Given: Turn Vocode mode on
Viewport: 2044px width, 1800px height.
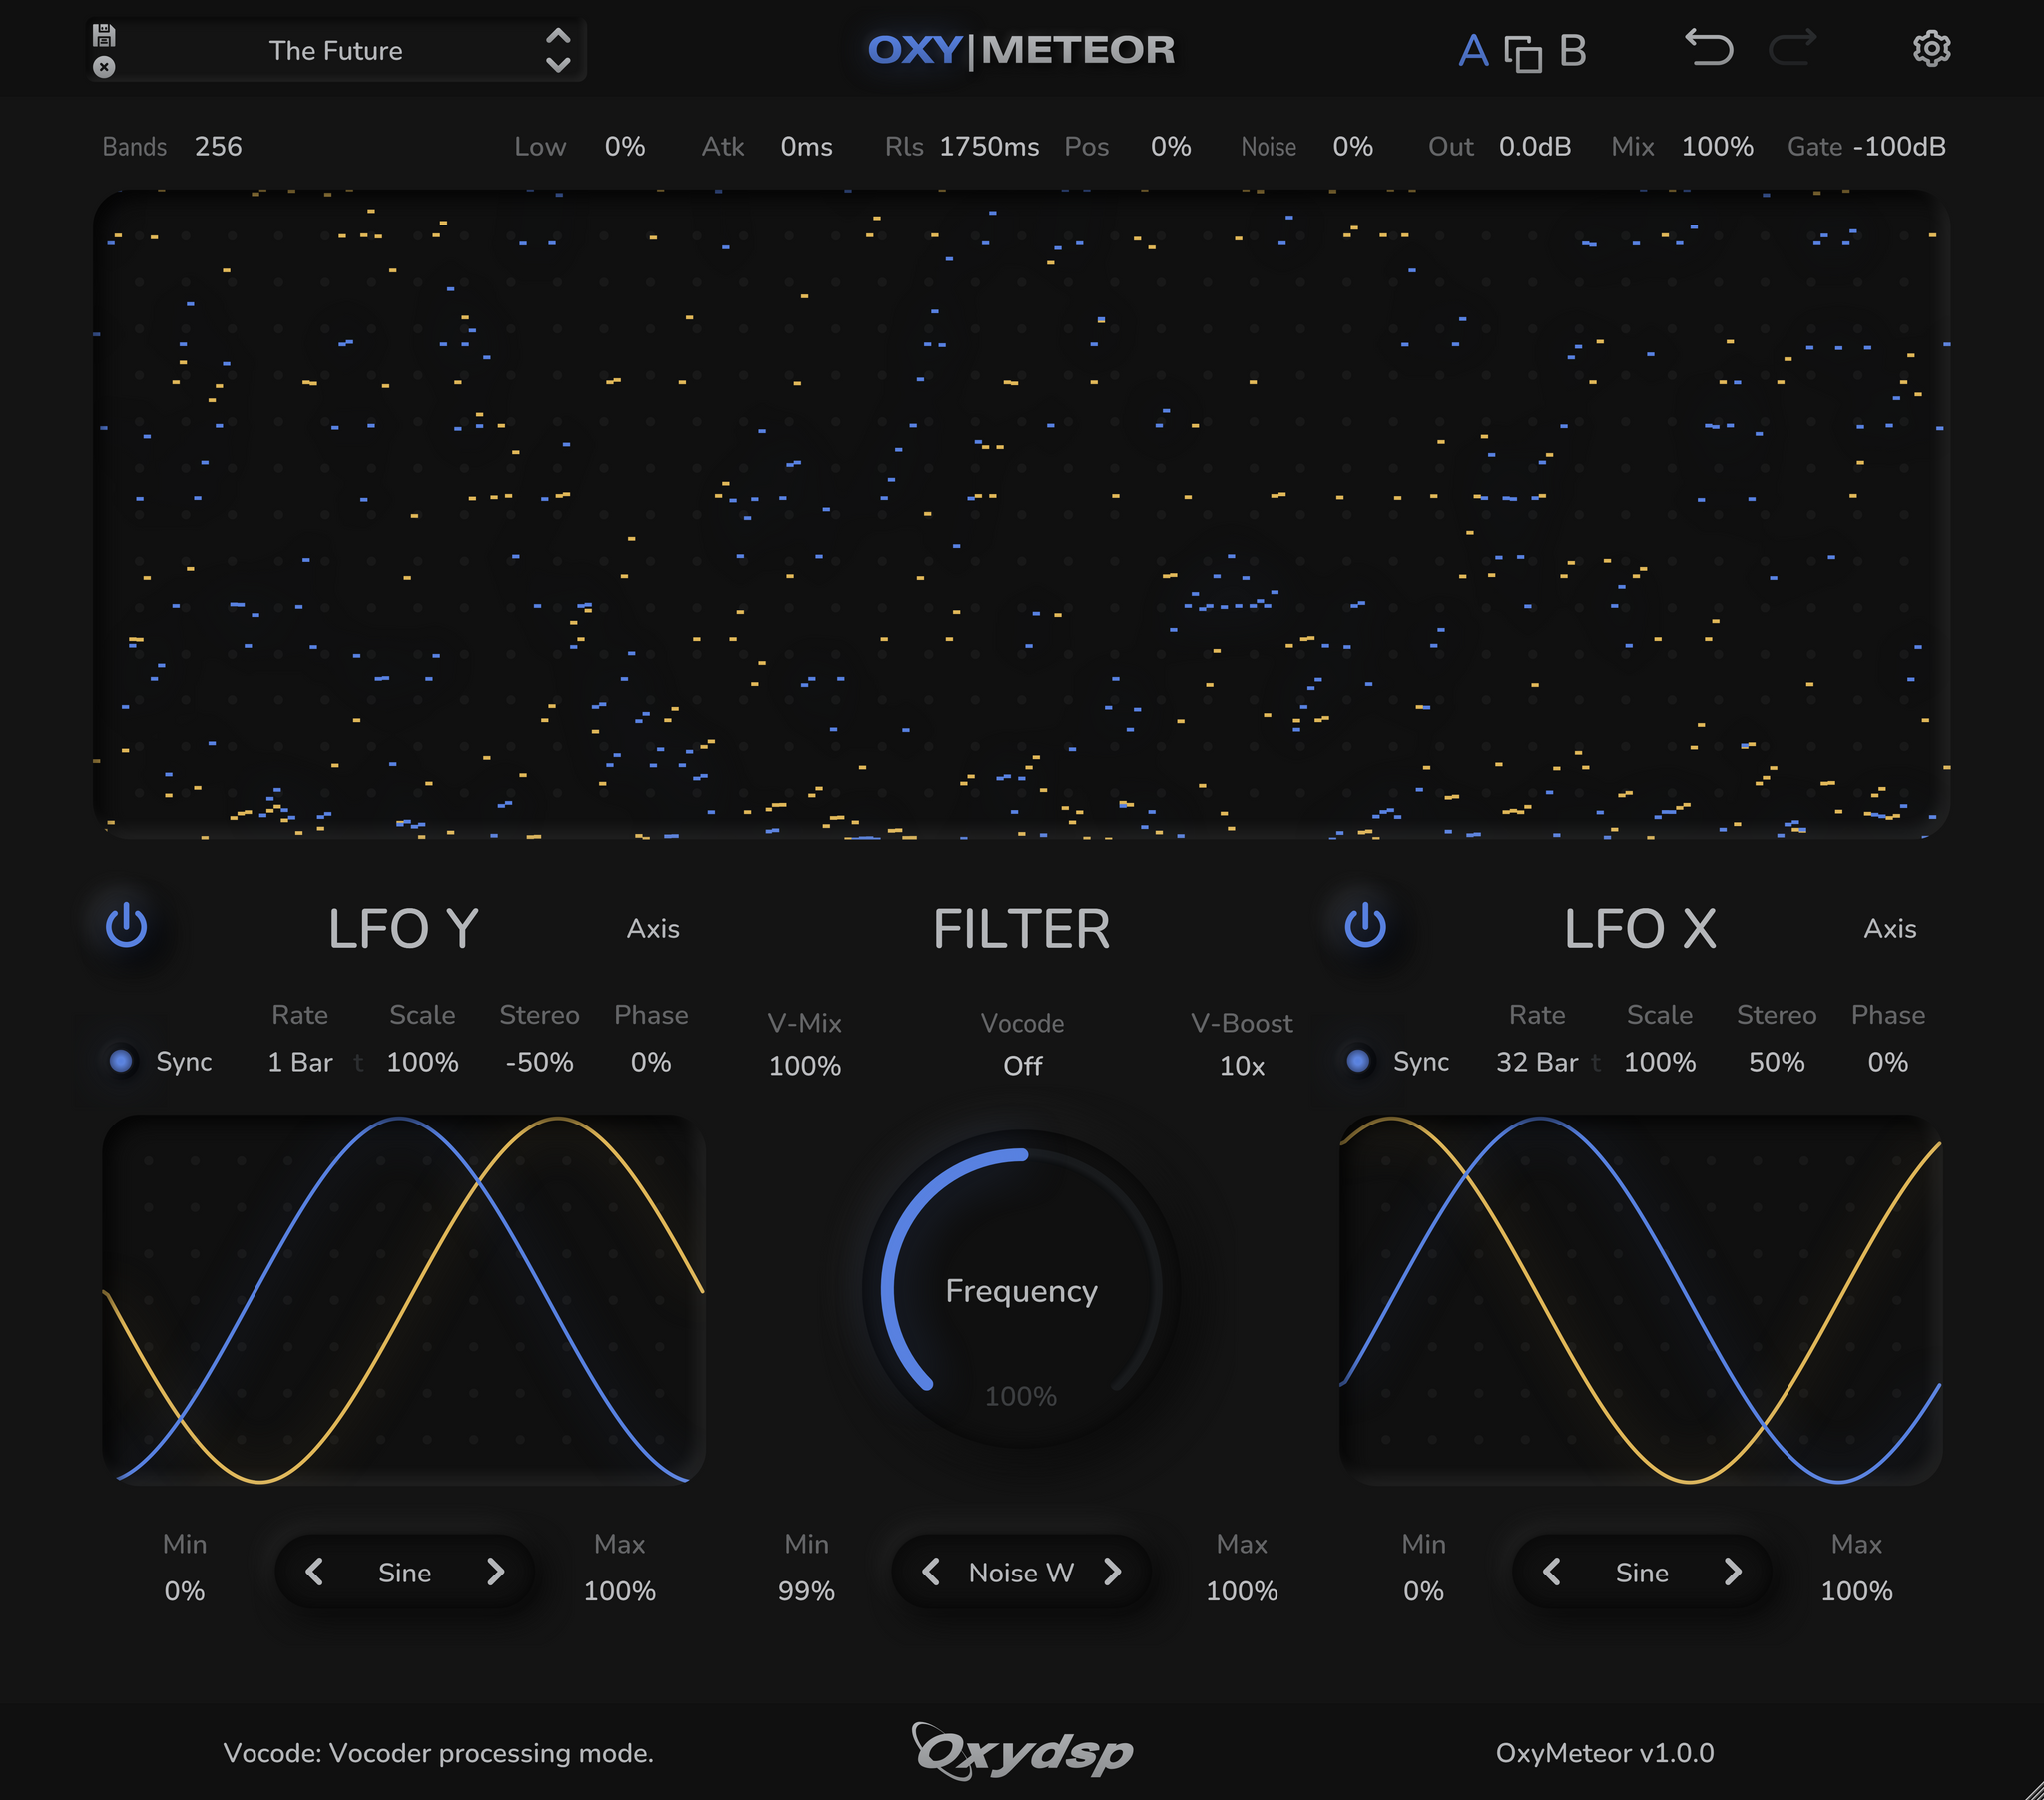Looking at the screenshot, I should pyautogui.click(x=1022, y=1065).
